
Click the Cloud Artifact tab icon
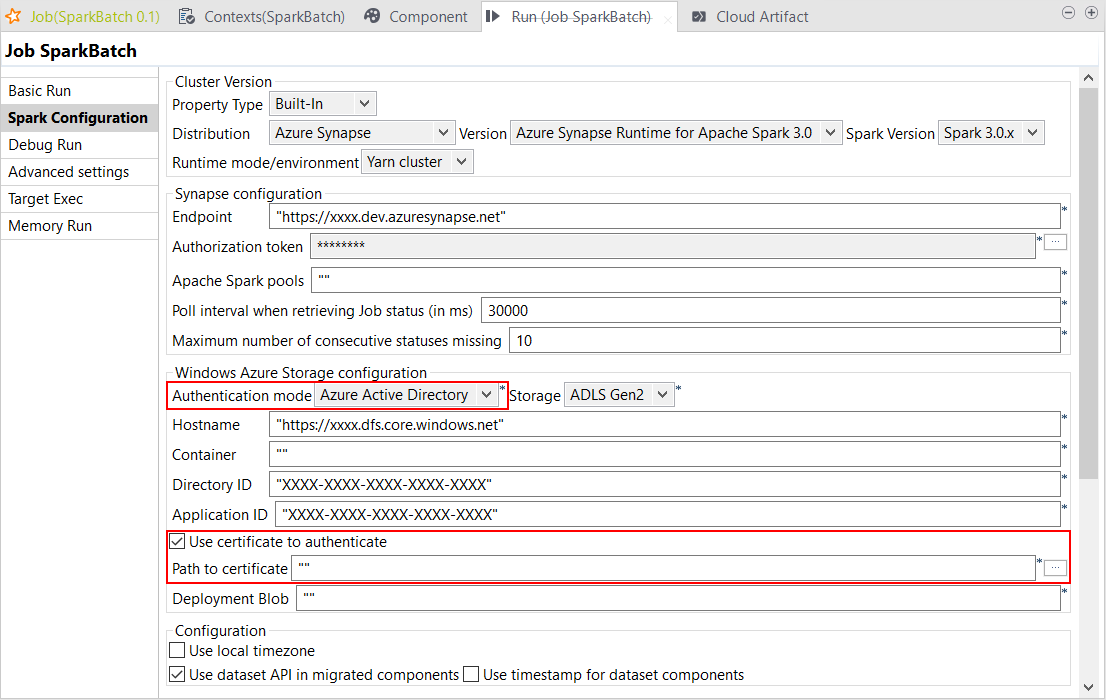[699, 17]
